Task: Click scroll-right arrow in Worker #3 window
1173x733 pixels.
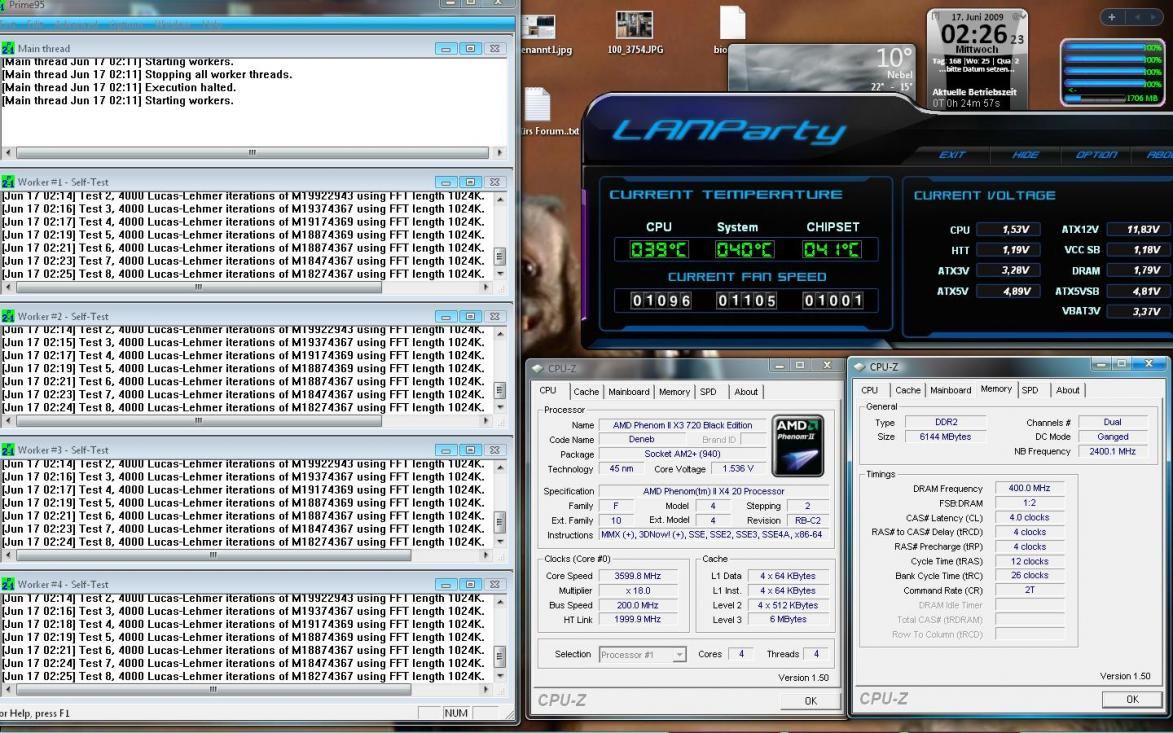Action: [x=486, y=555]
